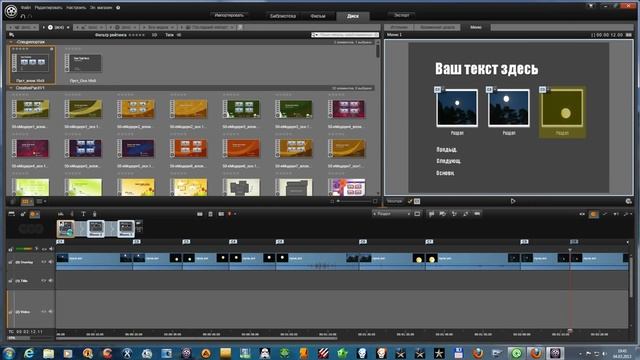
Task: Collapse the Спецразделы library section
Action: point(11,42)
